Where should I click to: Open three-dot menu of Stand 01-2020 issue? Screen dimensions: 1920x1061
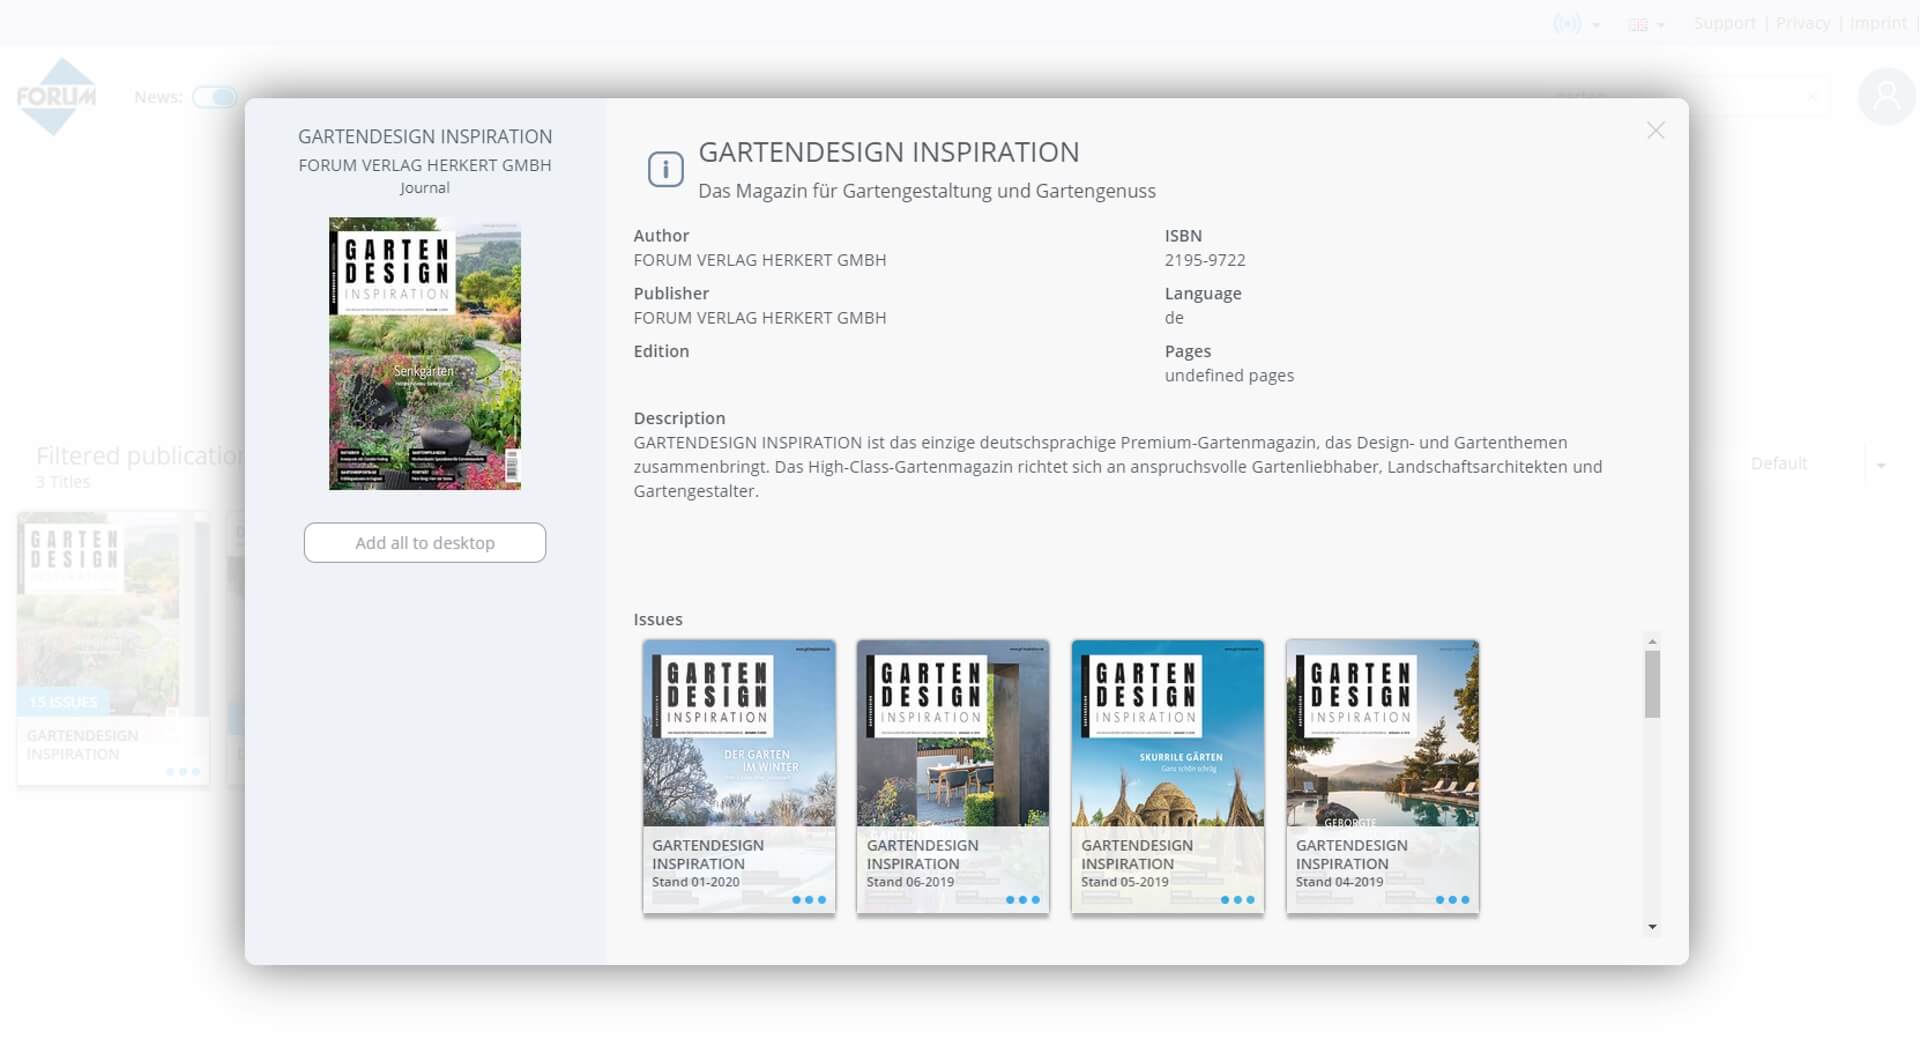tap(808, 900)
